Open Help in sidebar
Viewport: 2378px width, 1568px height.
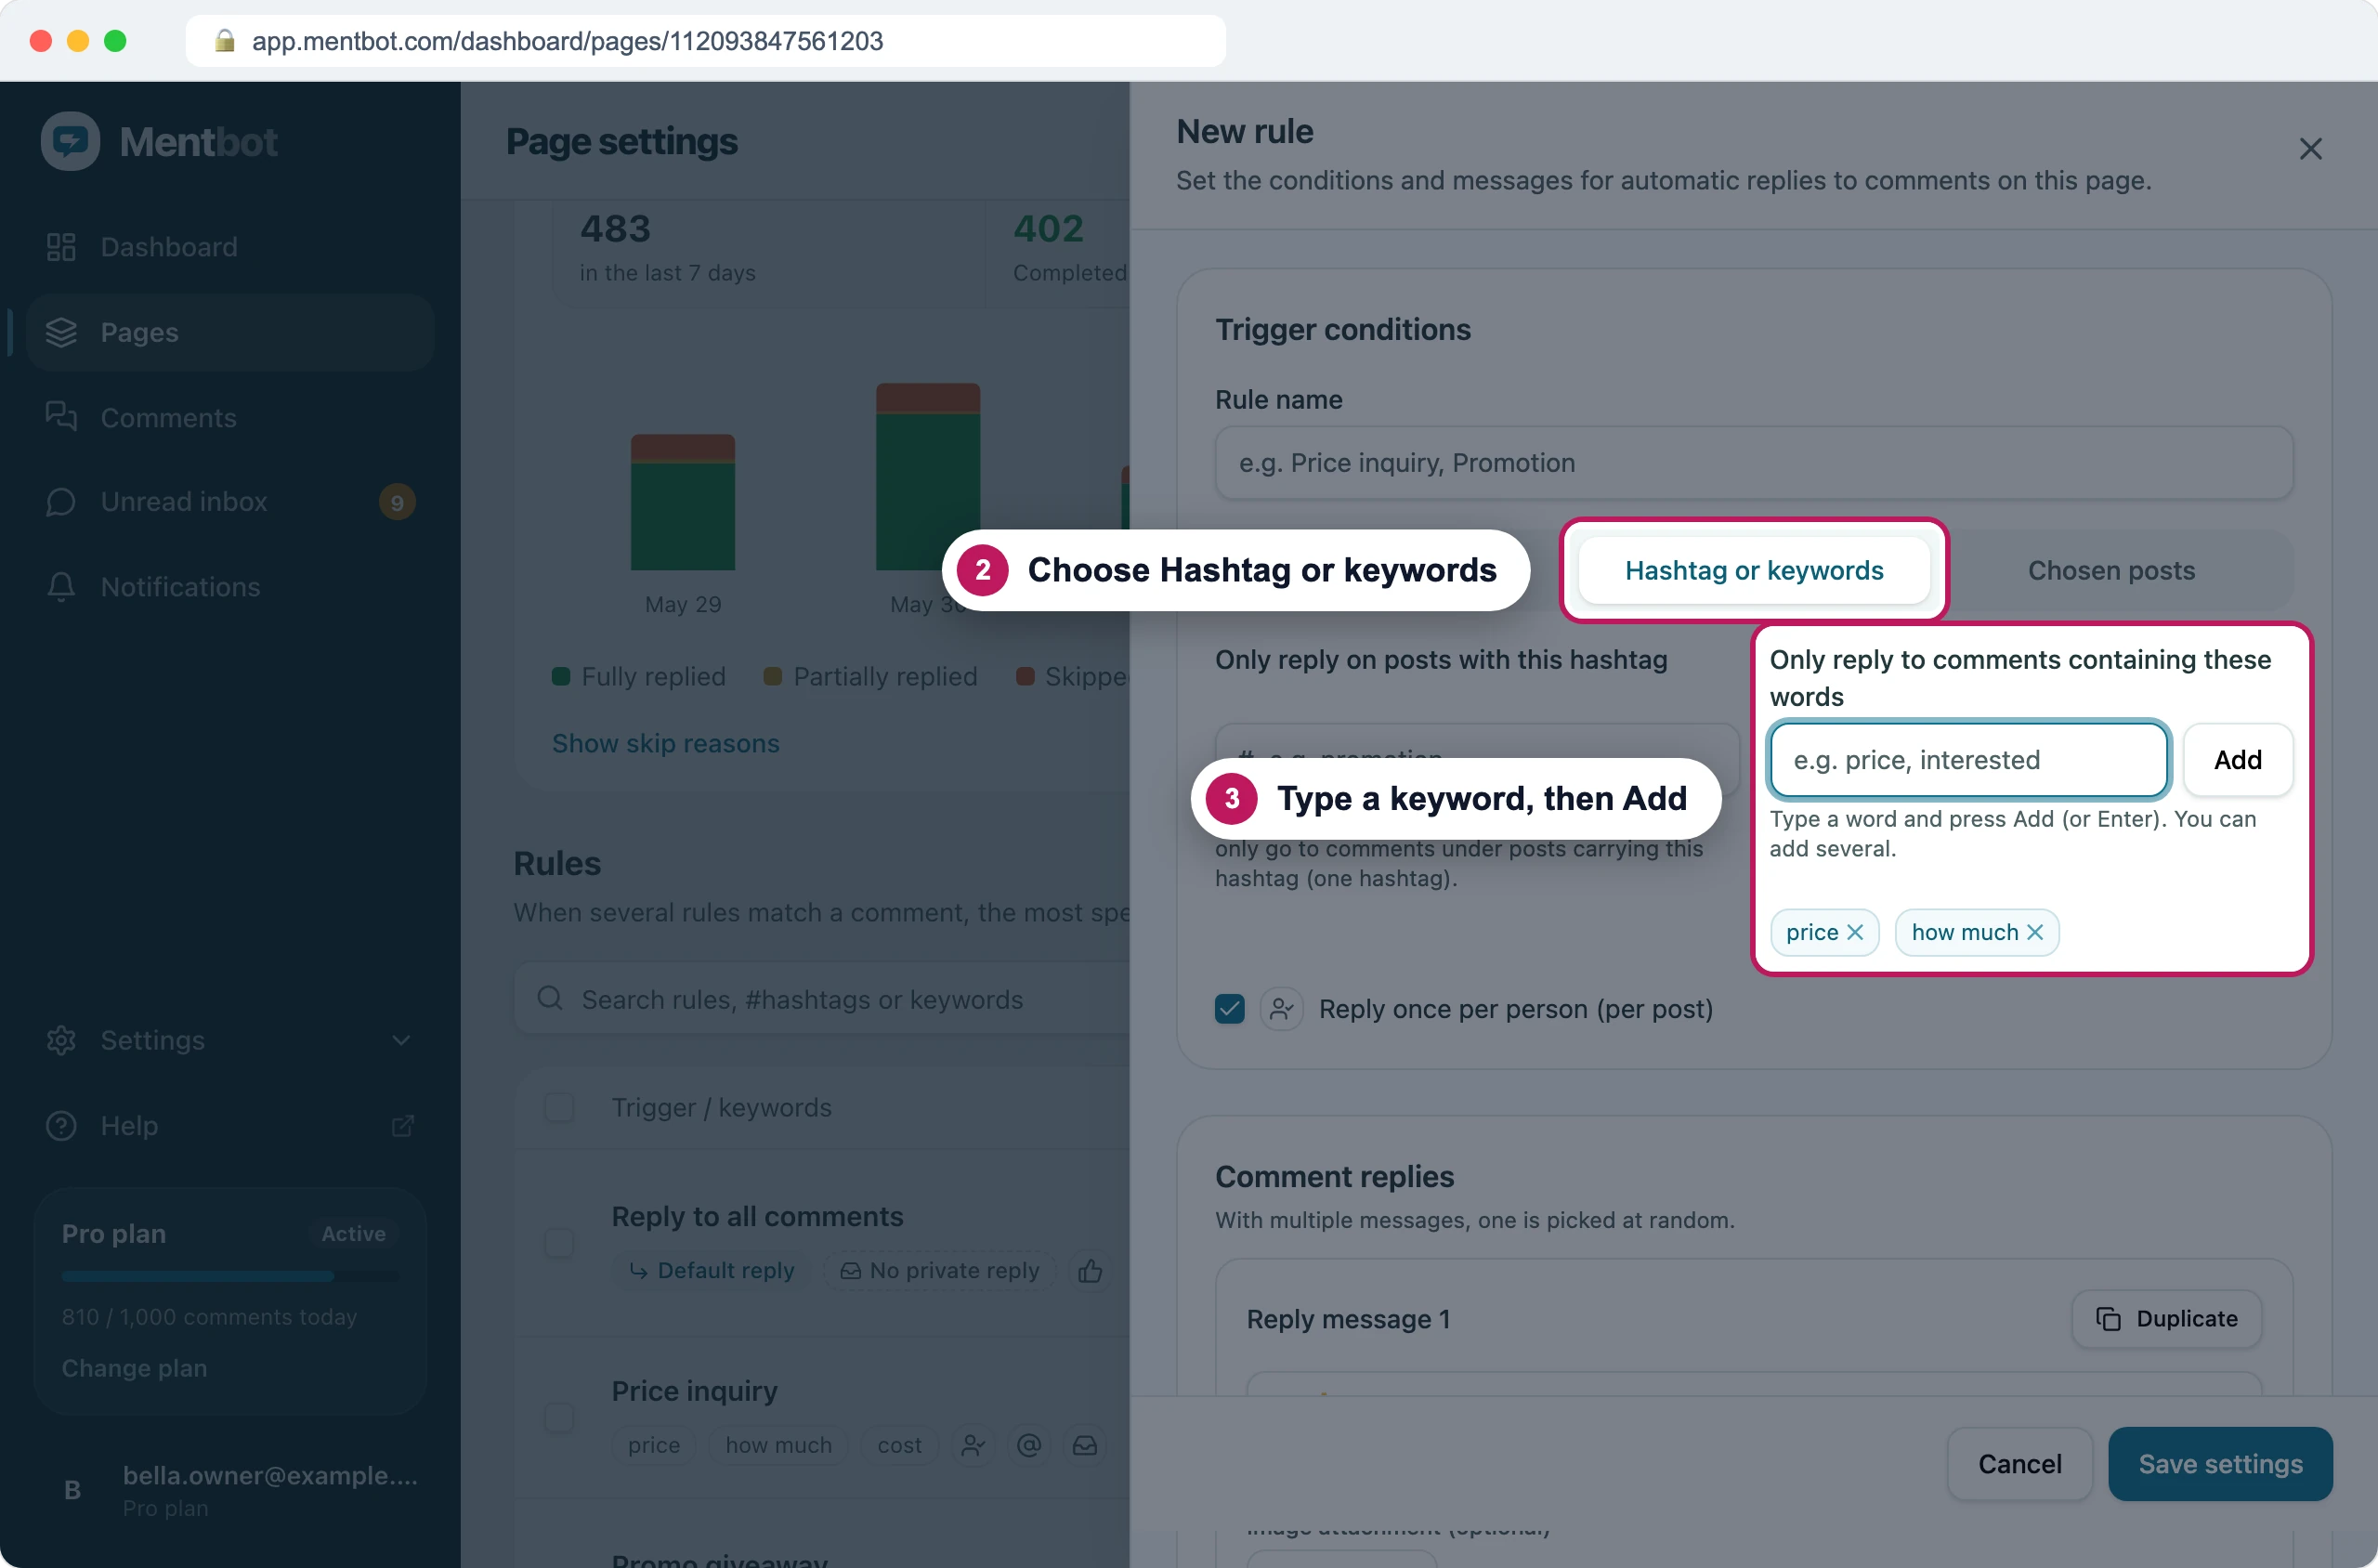click(230, 1126)
